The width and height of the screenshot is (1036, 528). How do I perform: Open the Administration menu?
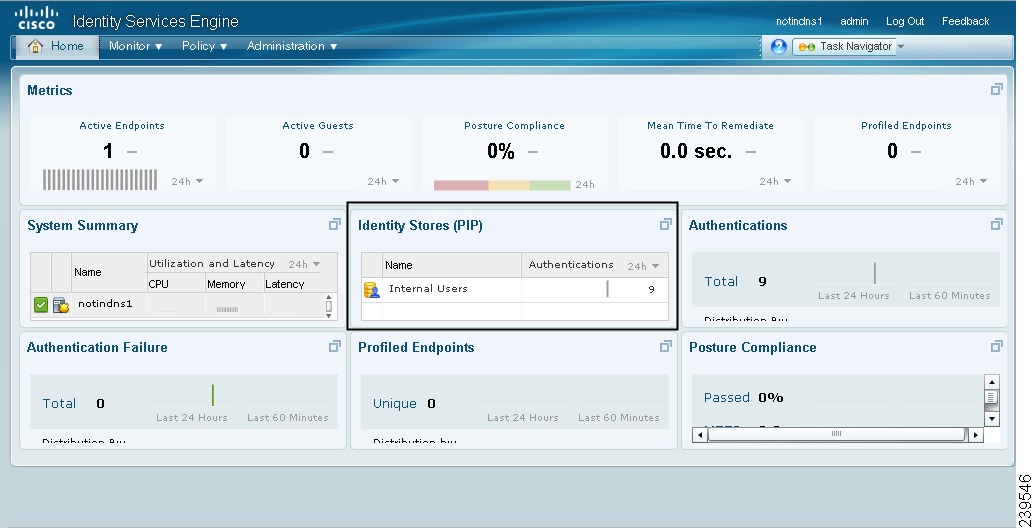291,46
